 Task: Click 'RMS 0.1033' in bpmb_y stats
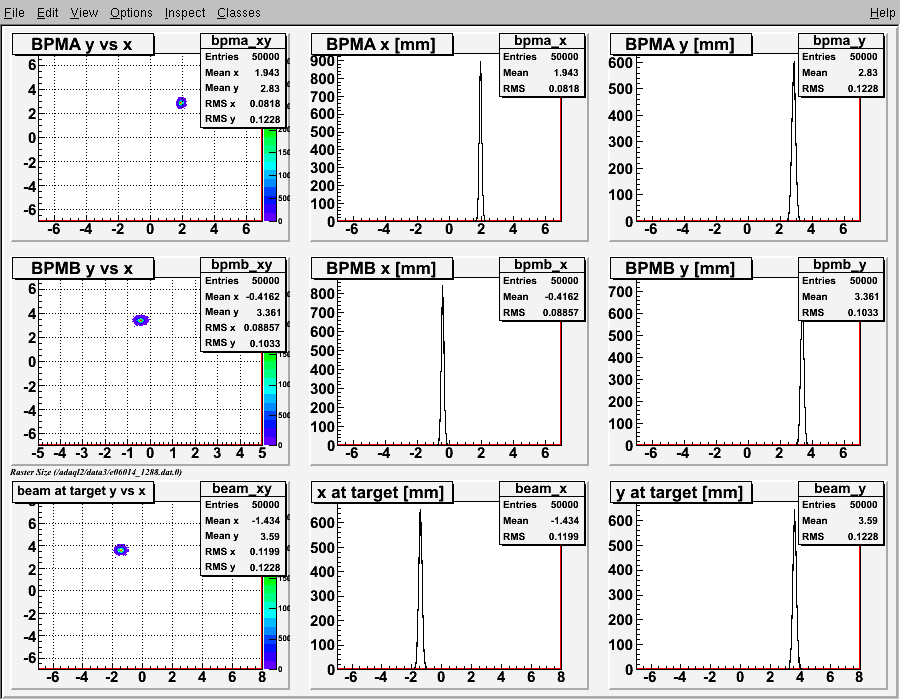[x=840, y=312]
